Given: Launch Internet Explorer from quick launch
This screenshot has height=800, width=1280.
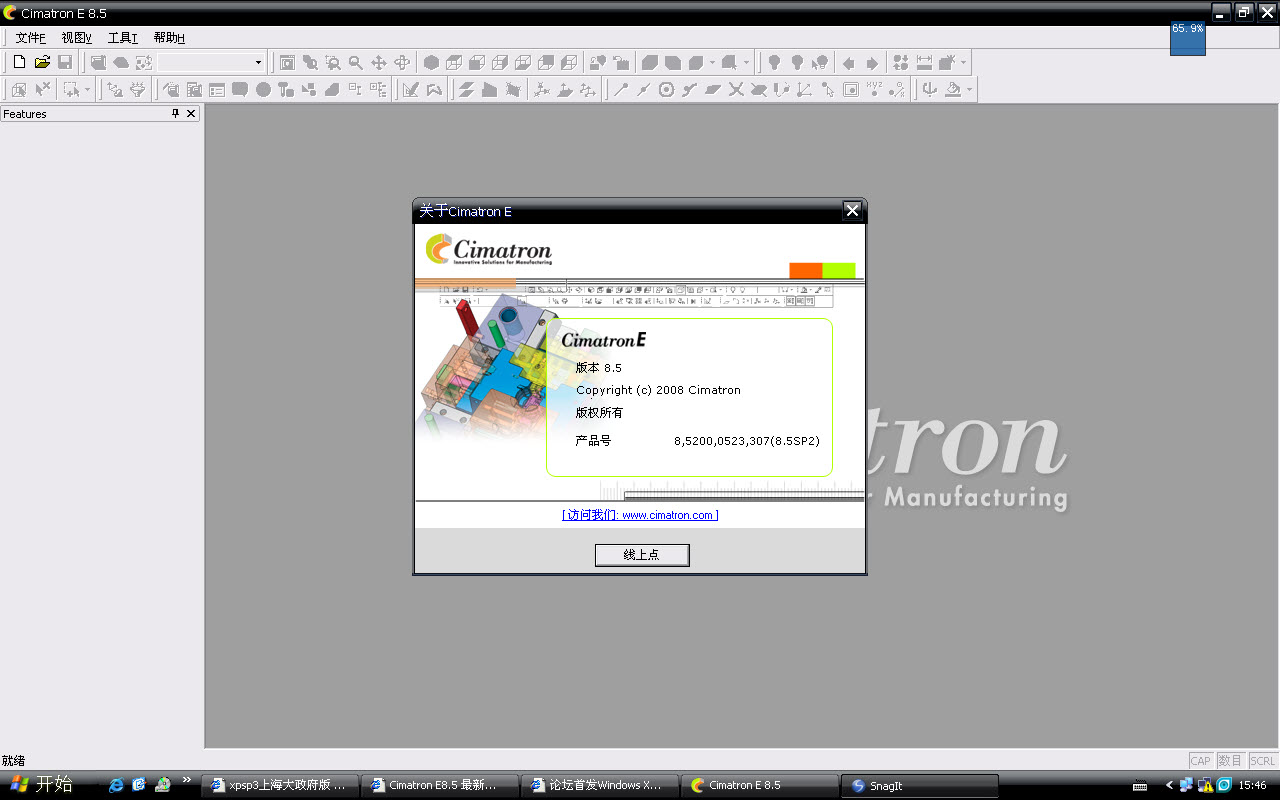Looking at the screenshot, I should (116, 785).
